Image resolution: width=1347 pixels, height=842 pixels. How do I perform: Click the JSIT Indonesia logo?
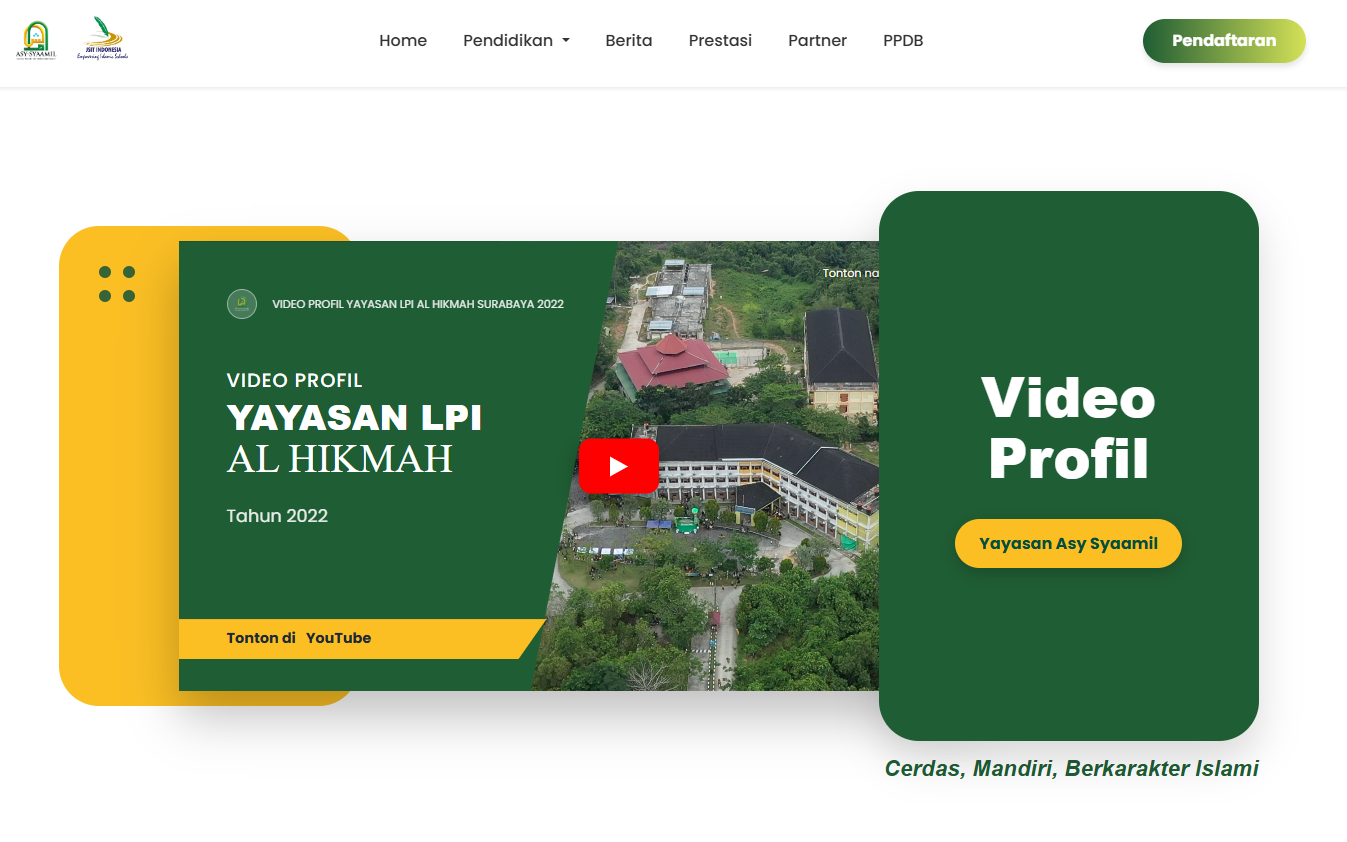102,40
